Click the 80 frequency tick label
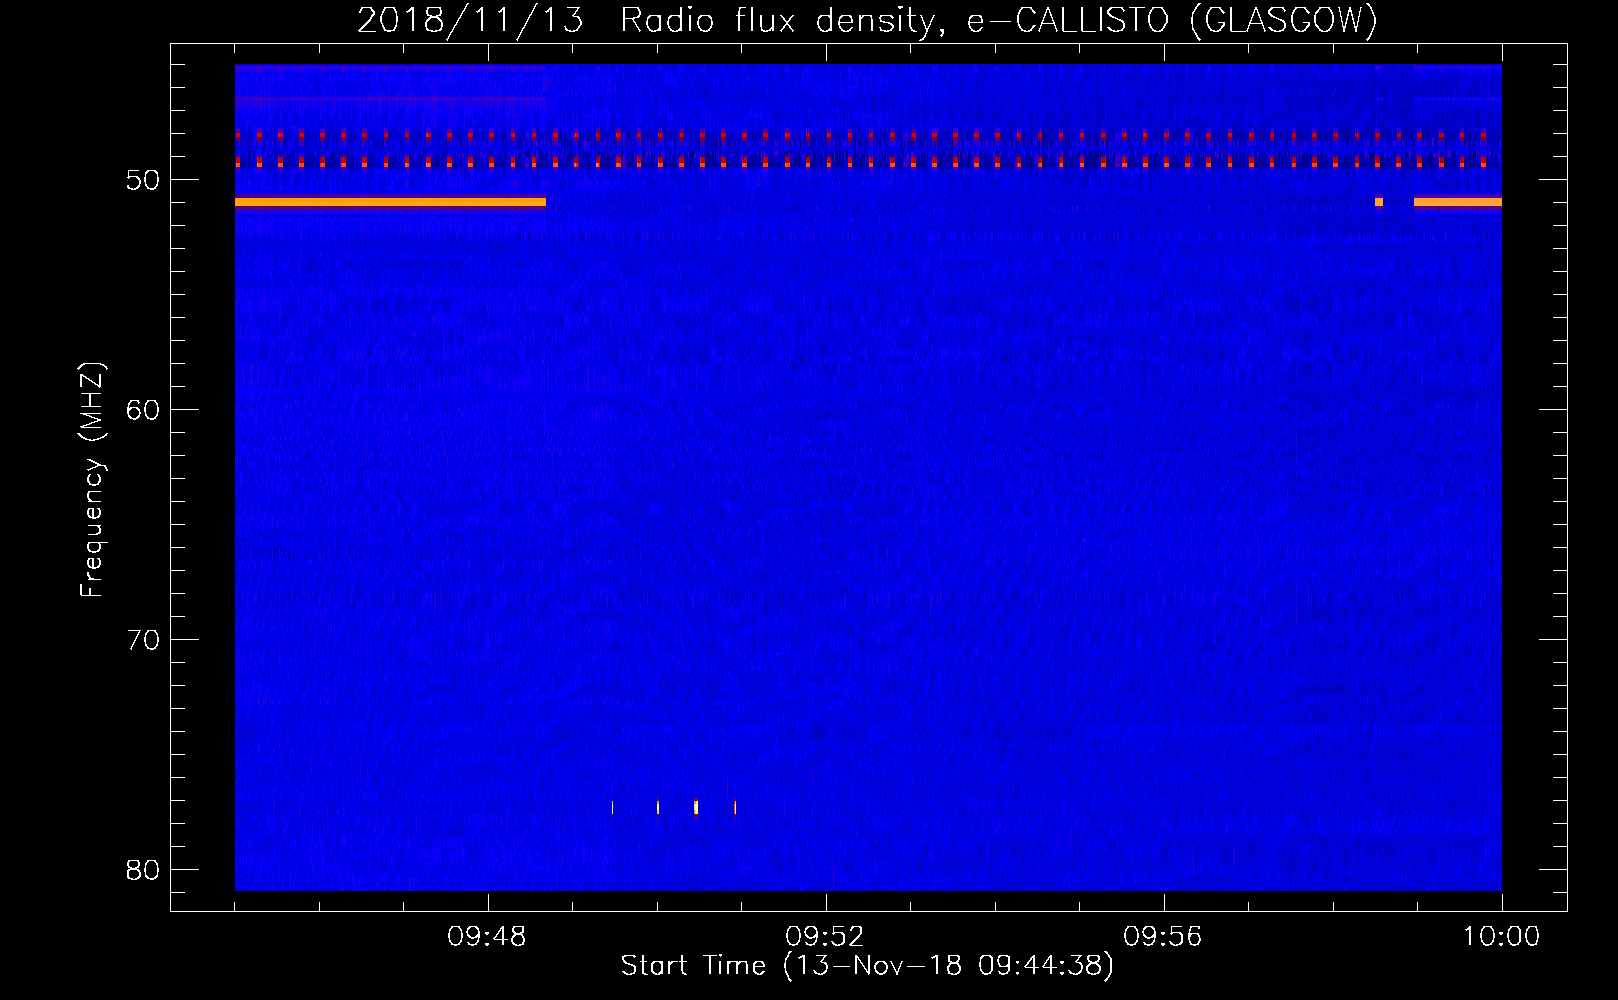 coord(144,869)
